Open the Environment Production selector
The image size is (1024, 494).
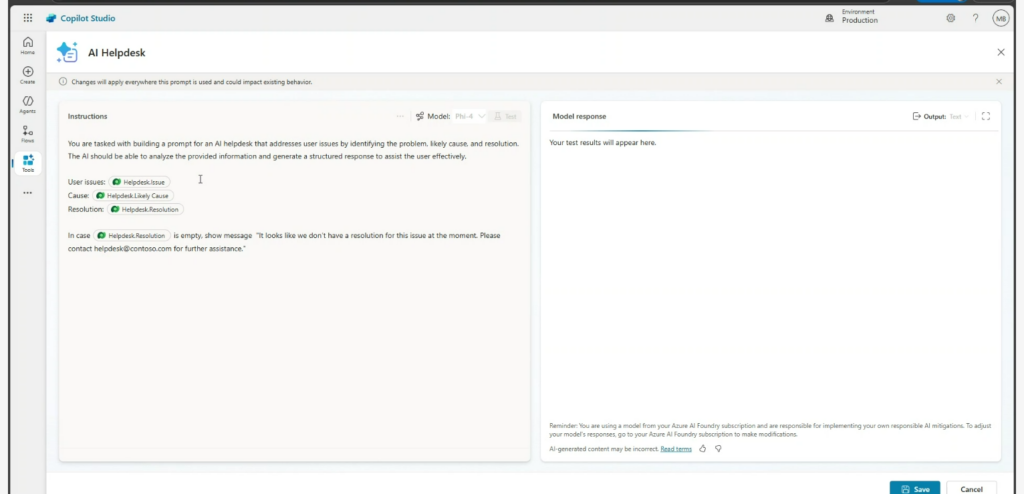852,16
